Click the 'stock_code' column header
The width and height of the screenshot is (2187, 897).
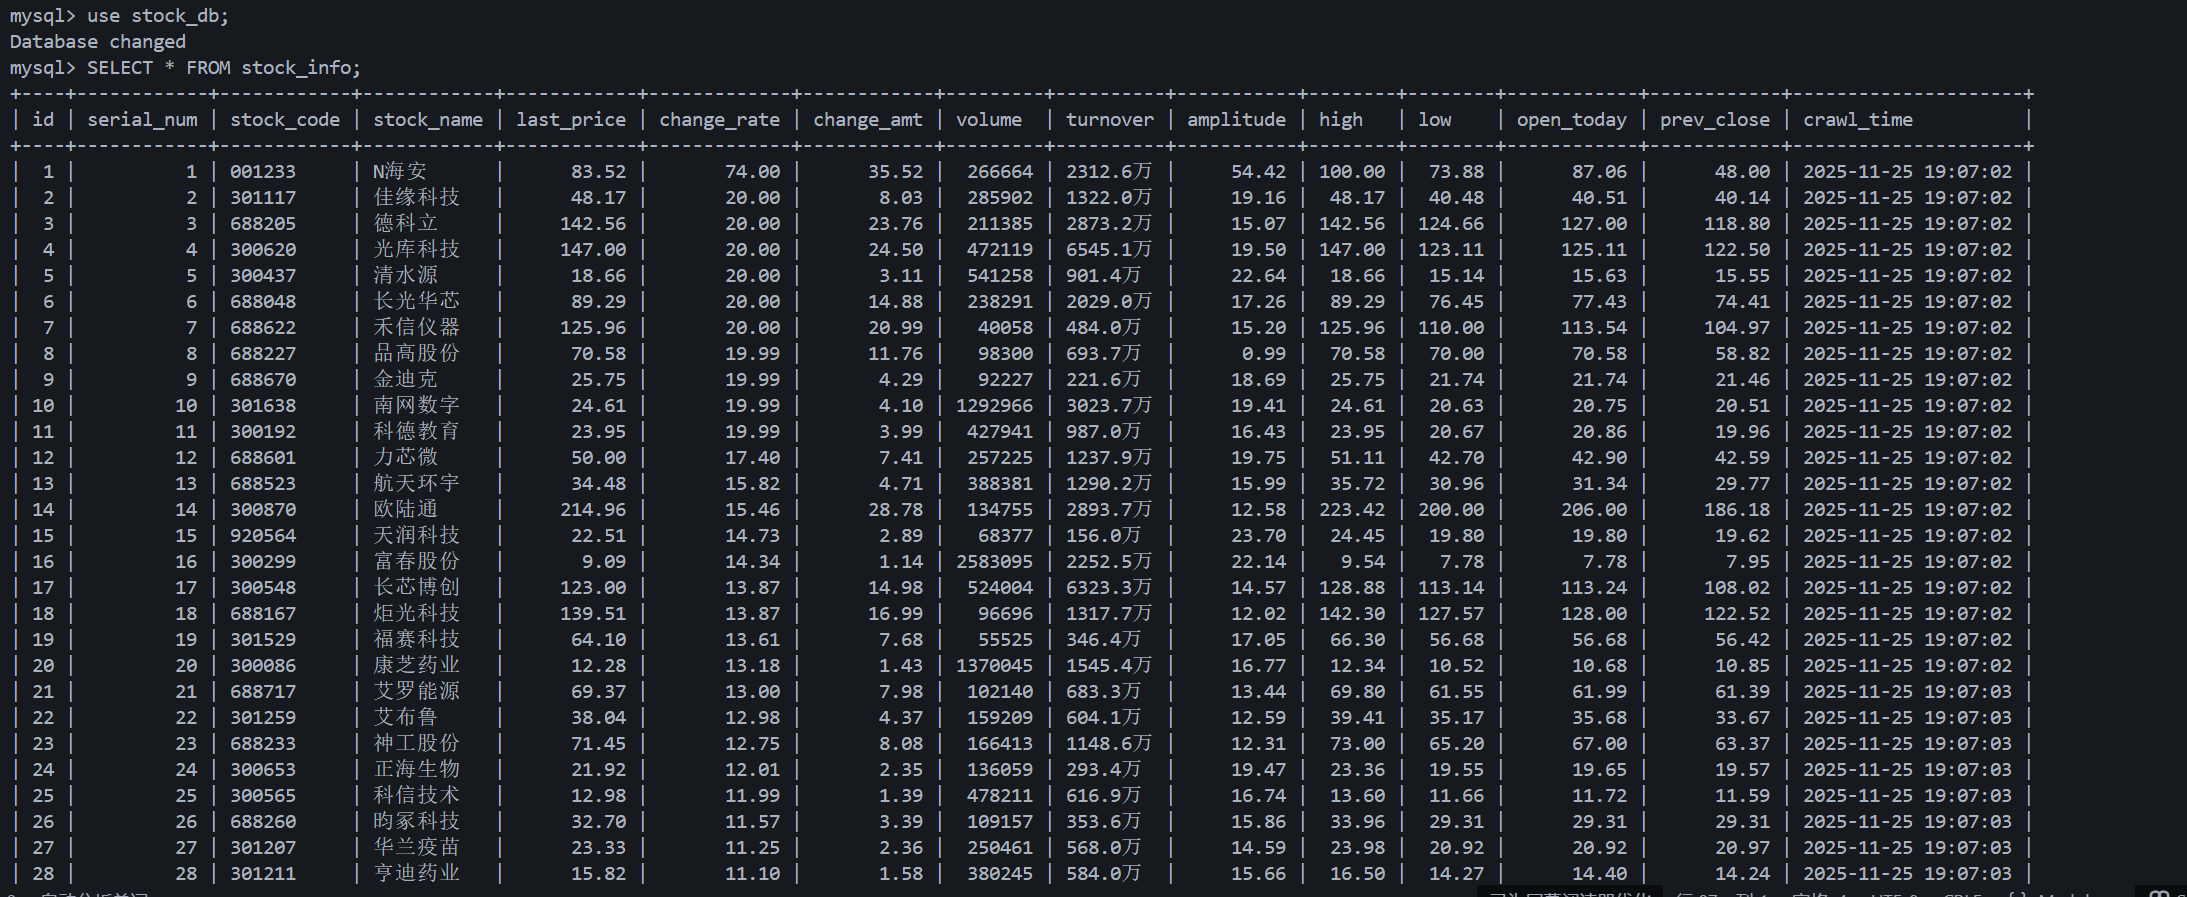[x=285, y=120]
